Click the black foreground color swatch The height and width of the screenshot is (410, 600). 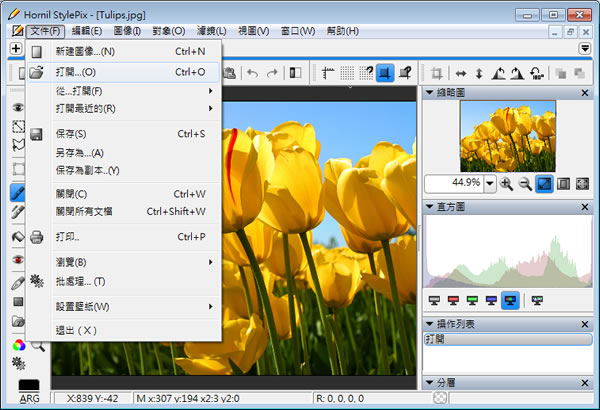pyautogui.click(x=29, y=385)
